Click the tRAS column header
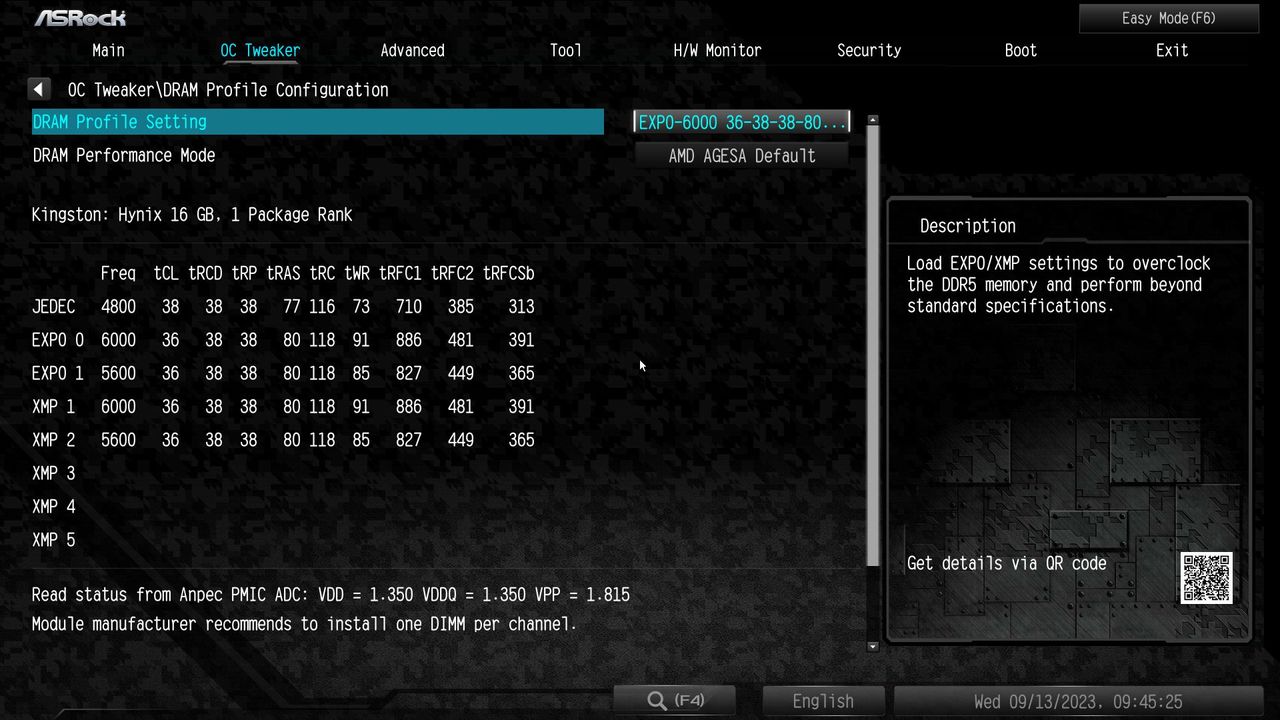 click(283, 273)
